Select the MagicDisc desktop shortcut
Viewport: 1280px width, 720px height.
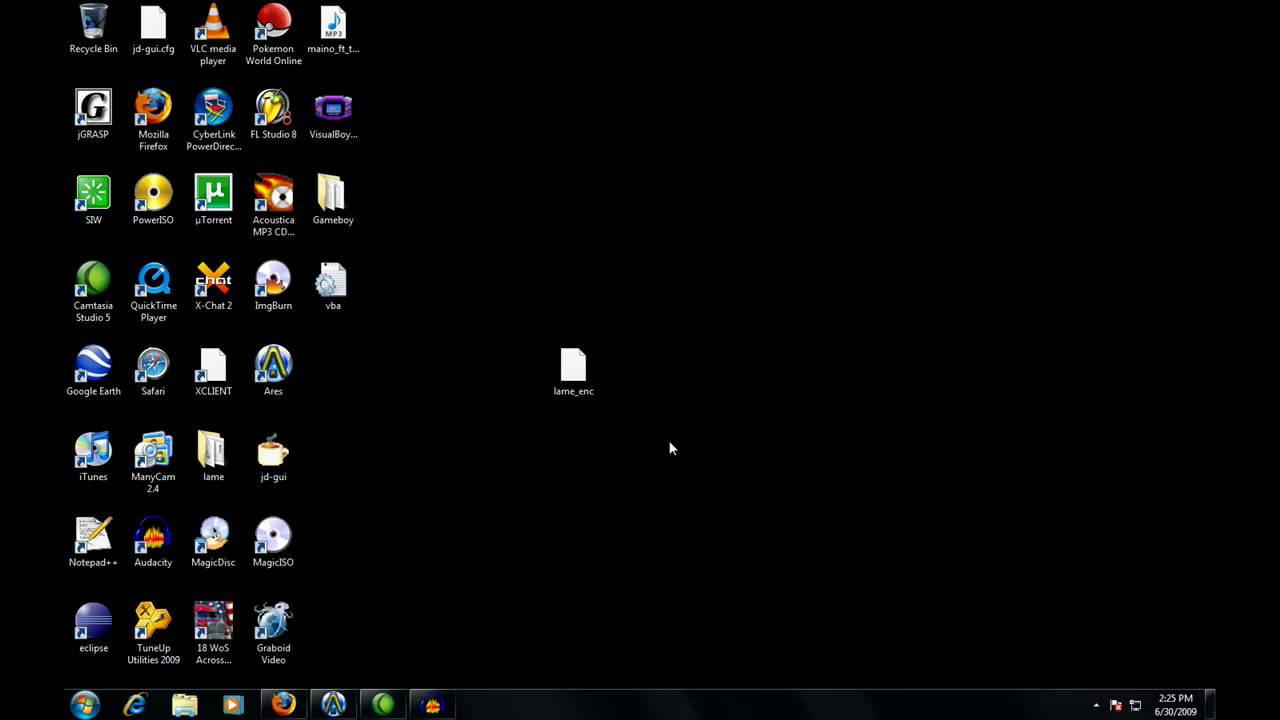coord(213,544)
